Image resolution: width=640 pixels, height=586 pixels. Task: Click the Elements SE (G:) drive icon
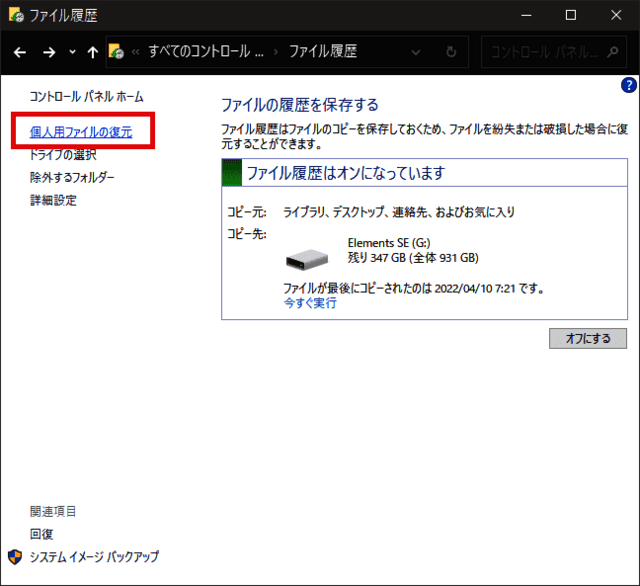pos(308,258)
